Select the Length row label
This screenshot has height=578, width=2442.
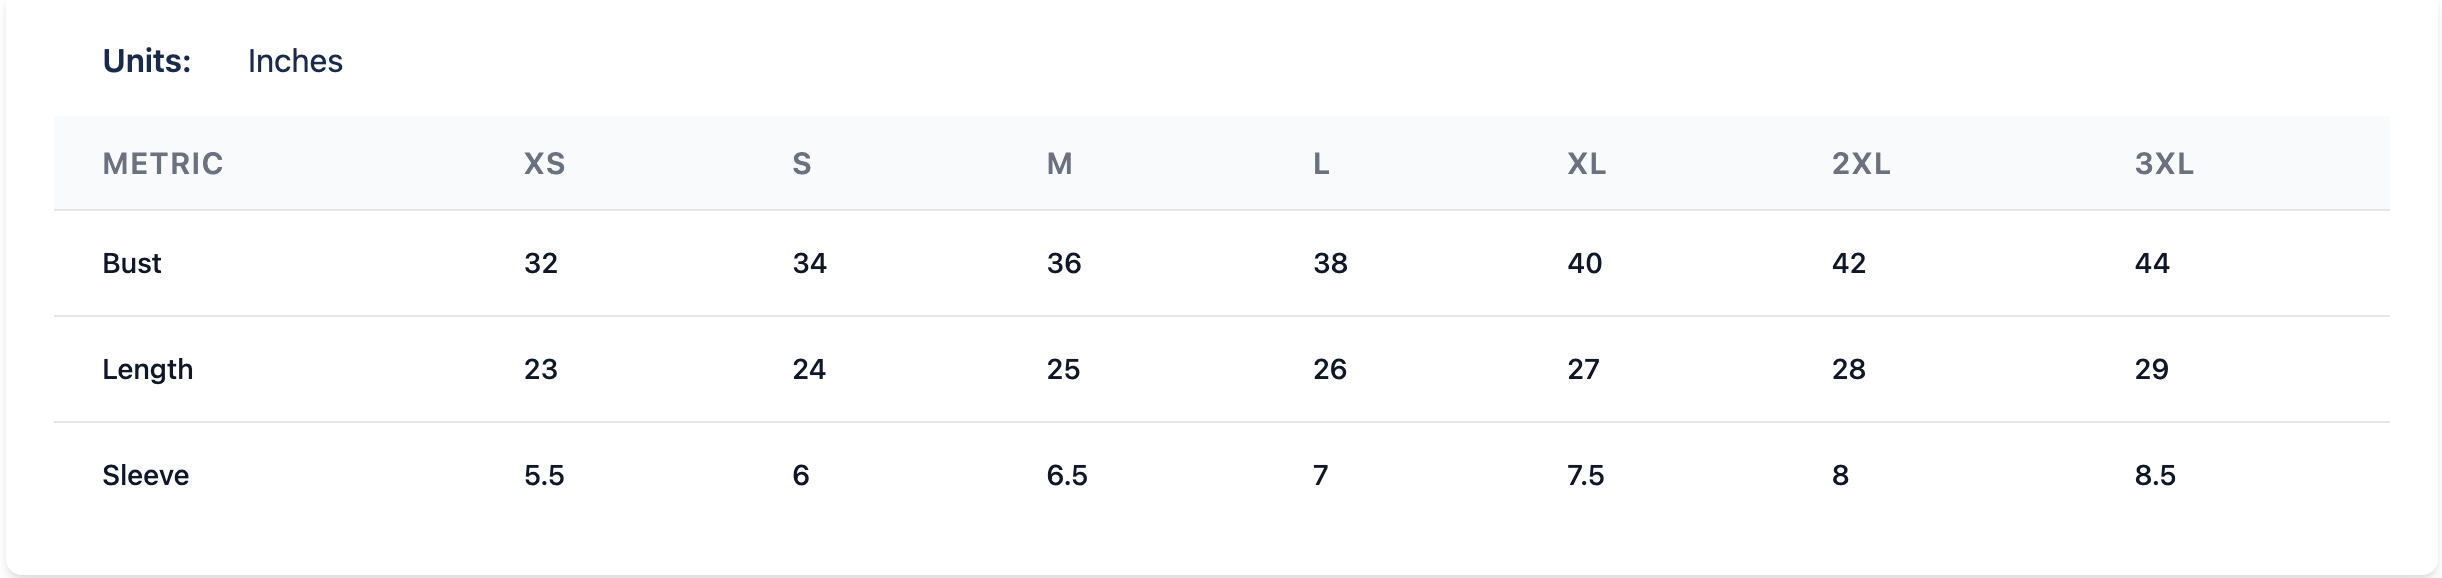pyautogui.click(x=147, y=369)
